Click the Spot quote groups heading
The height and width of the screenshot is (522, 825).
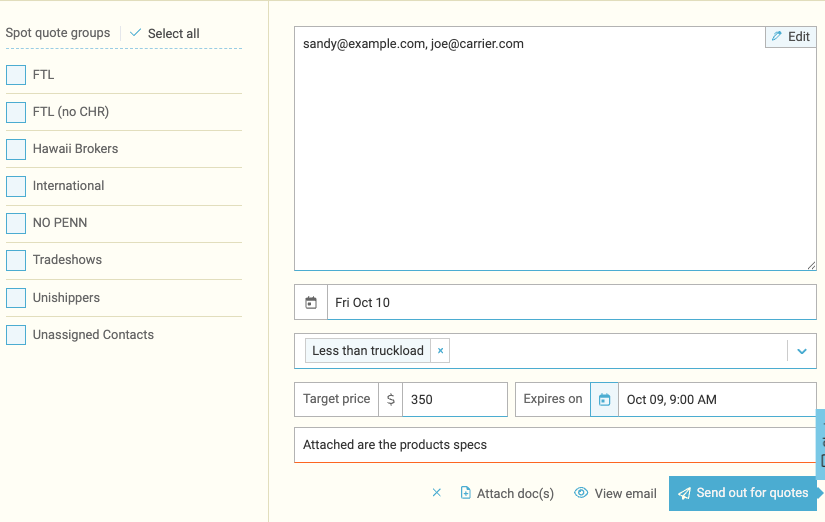58,33
